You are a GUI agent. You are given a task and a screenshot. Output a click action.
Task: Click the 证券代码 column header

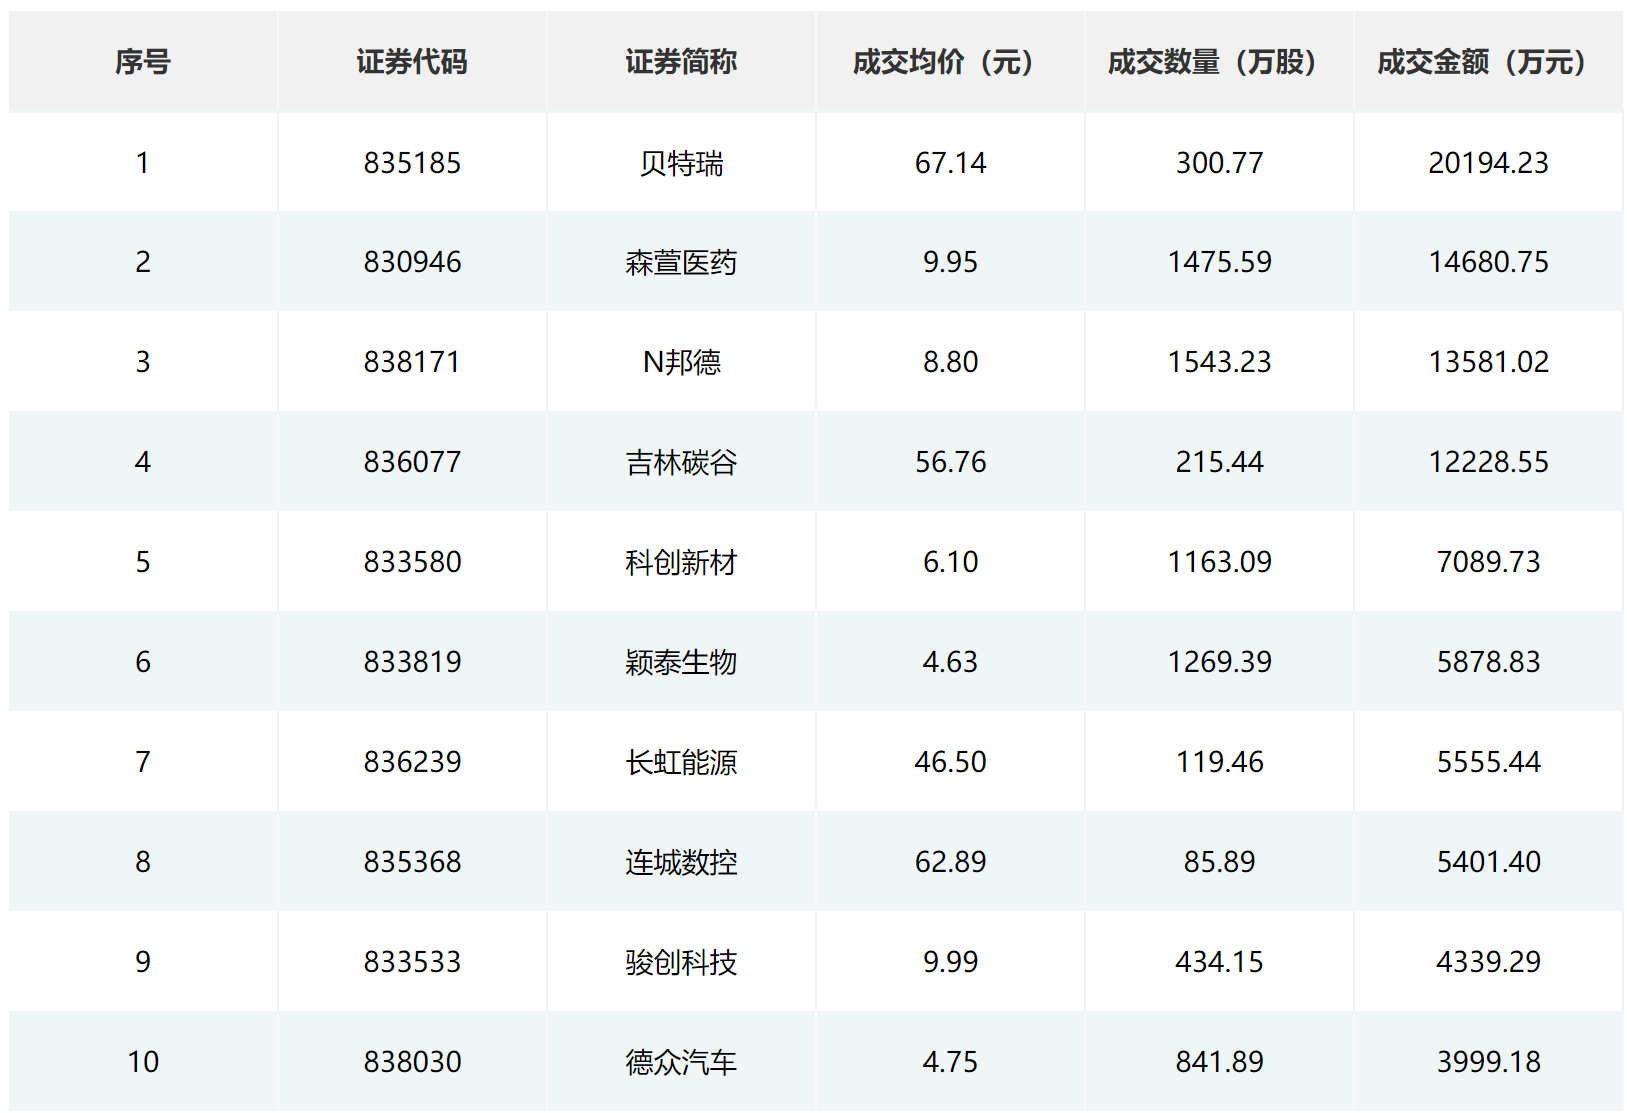(x=412, y=62)
